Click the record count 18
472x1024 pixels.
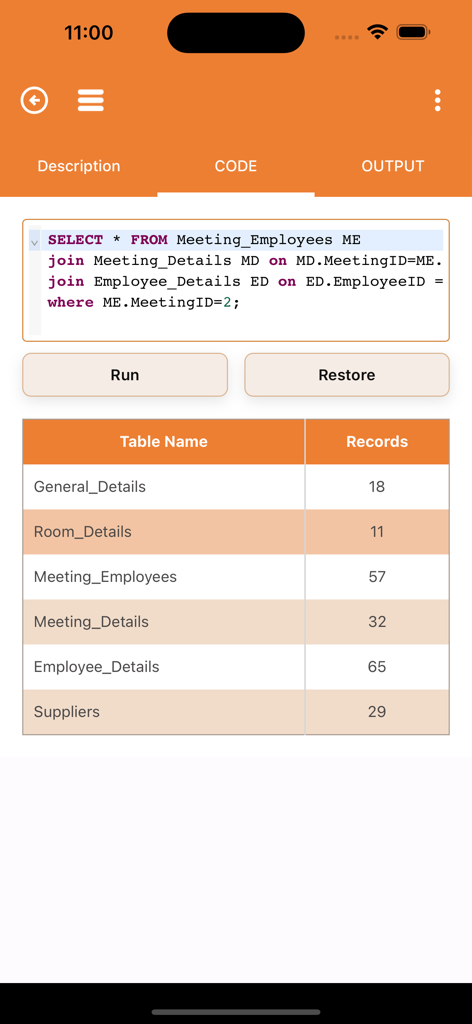(377, 487)
